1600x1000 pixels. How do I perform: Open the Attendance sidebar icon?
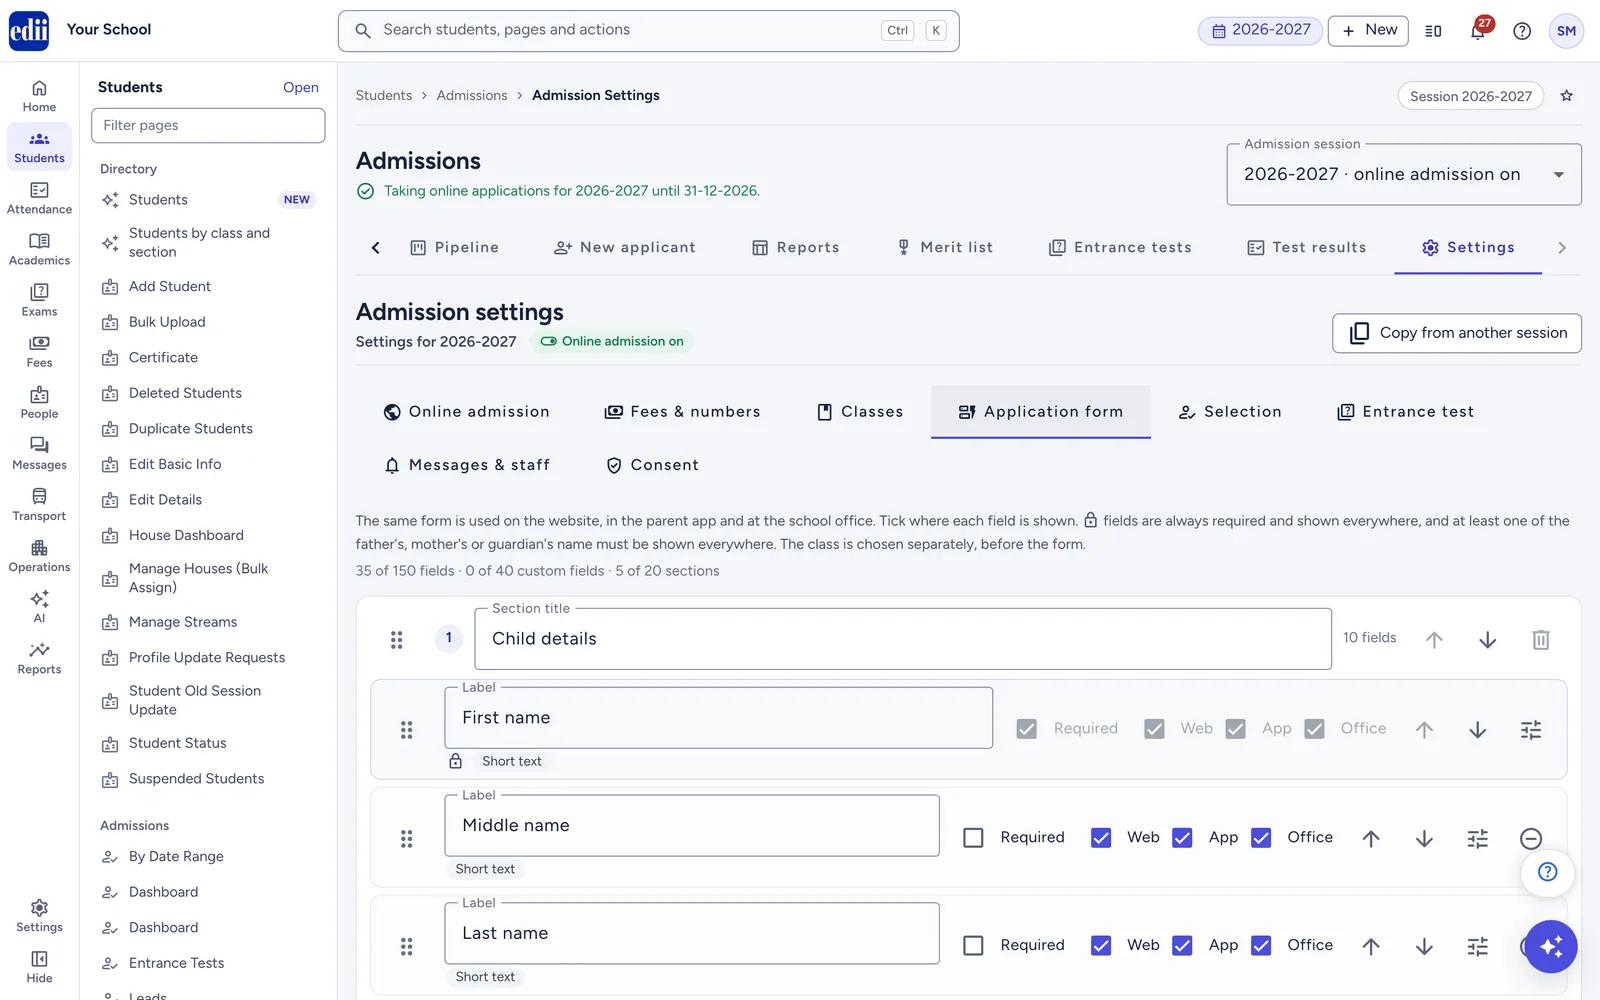pos(39,198)
